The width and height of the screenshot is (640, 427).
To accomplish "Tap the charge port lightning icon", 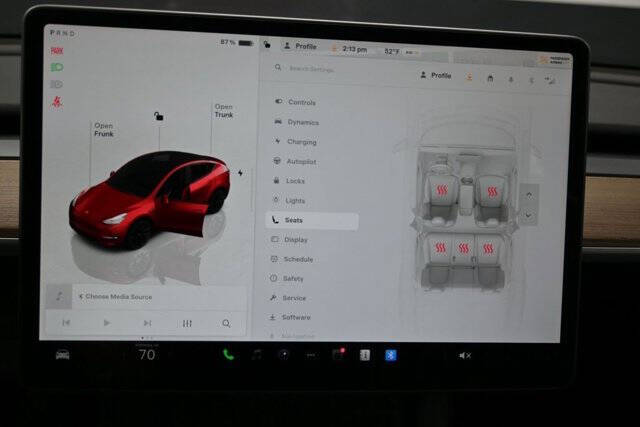I will click(x=240, y=173).
